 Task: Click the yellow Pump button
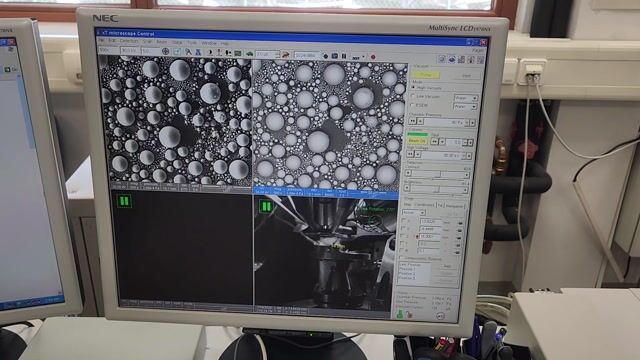click(x=426, y=75)
